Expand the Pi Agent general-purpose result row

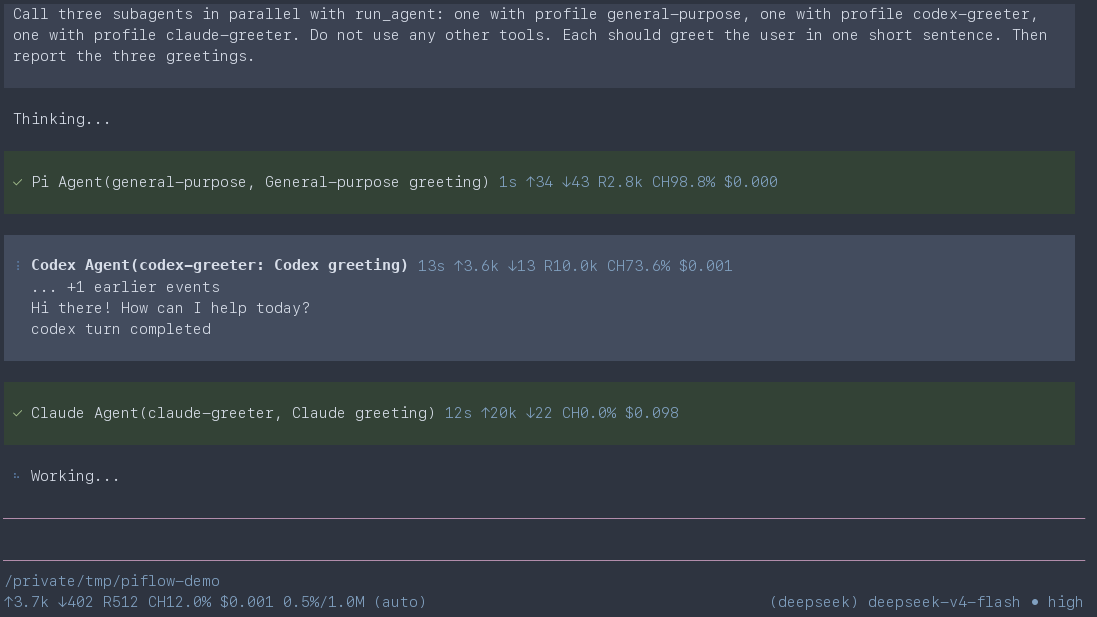(x=539, y=183)
